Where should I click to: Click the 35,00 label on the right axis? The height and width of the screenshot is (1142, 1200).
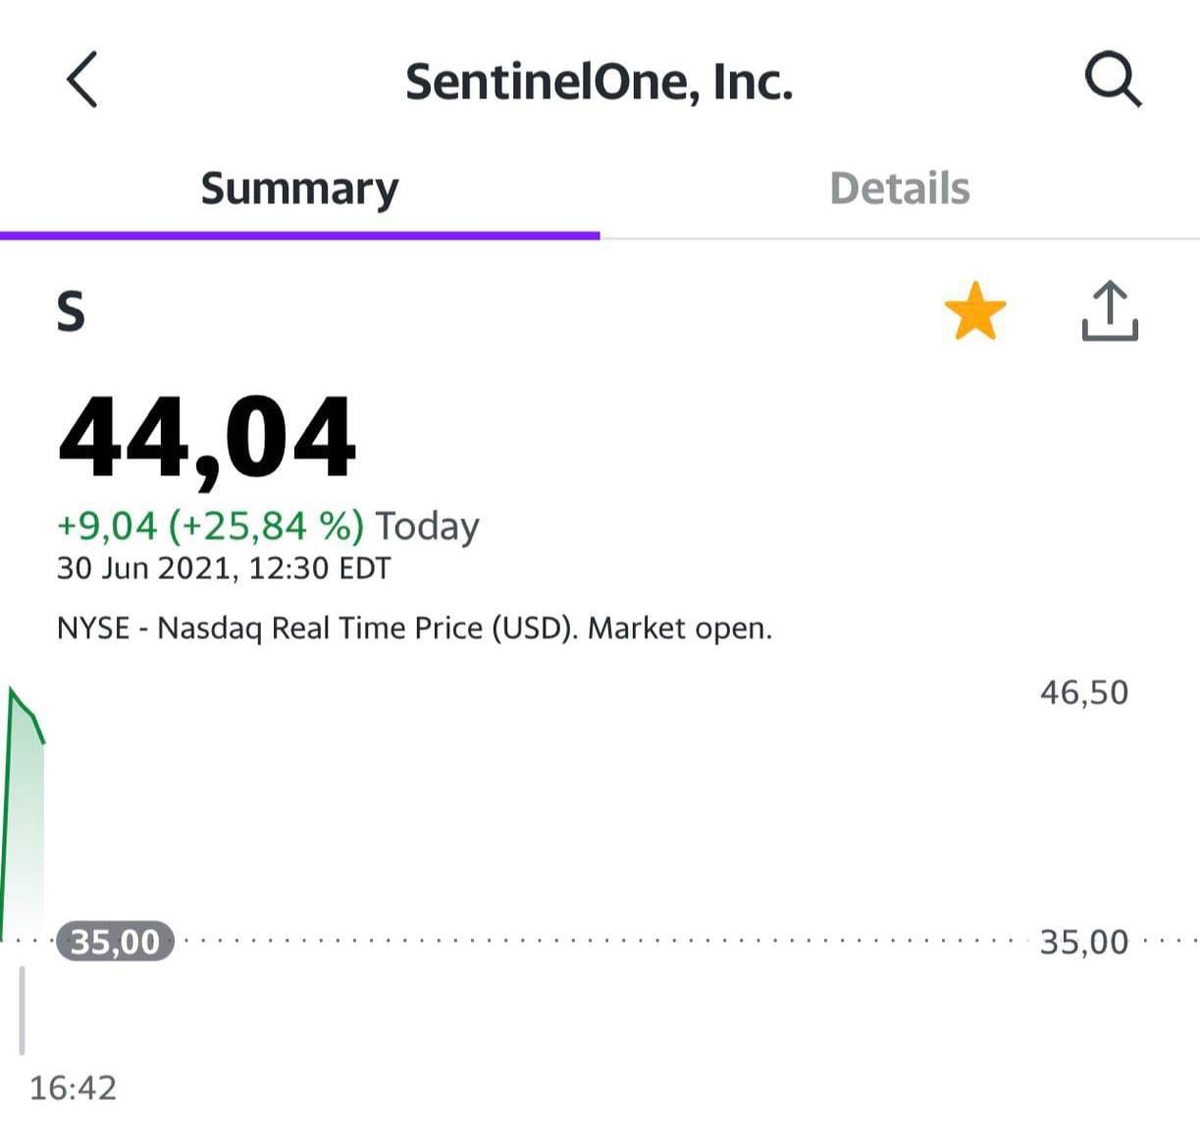[1084, 942]
